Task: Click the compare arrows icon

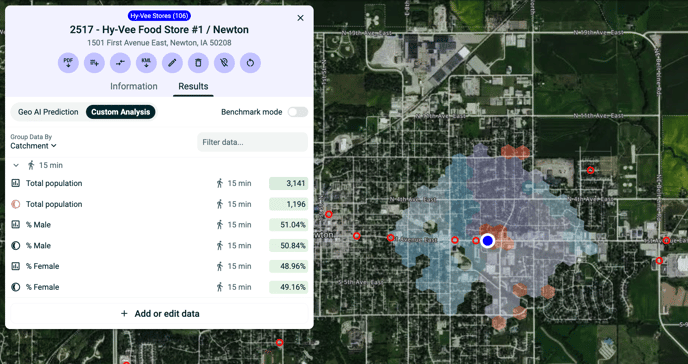Action: point(120,63)
